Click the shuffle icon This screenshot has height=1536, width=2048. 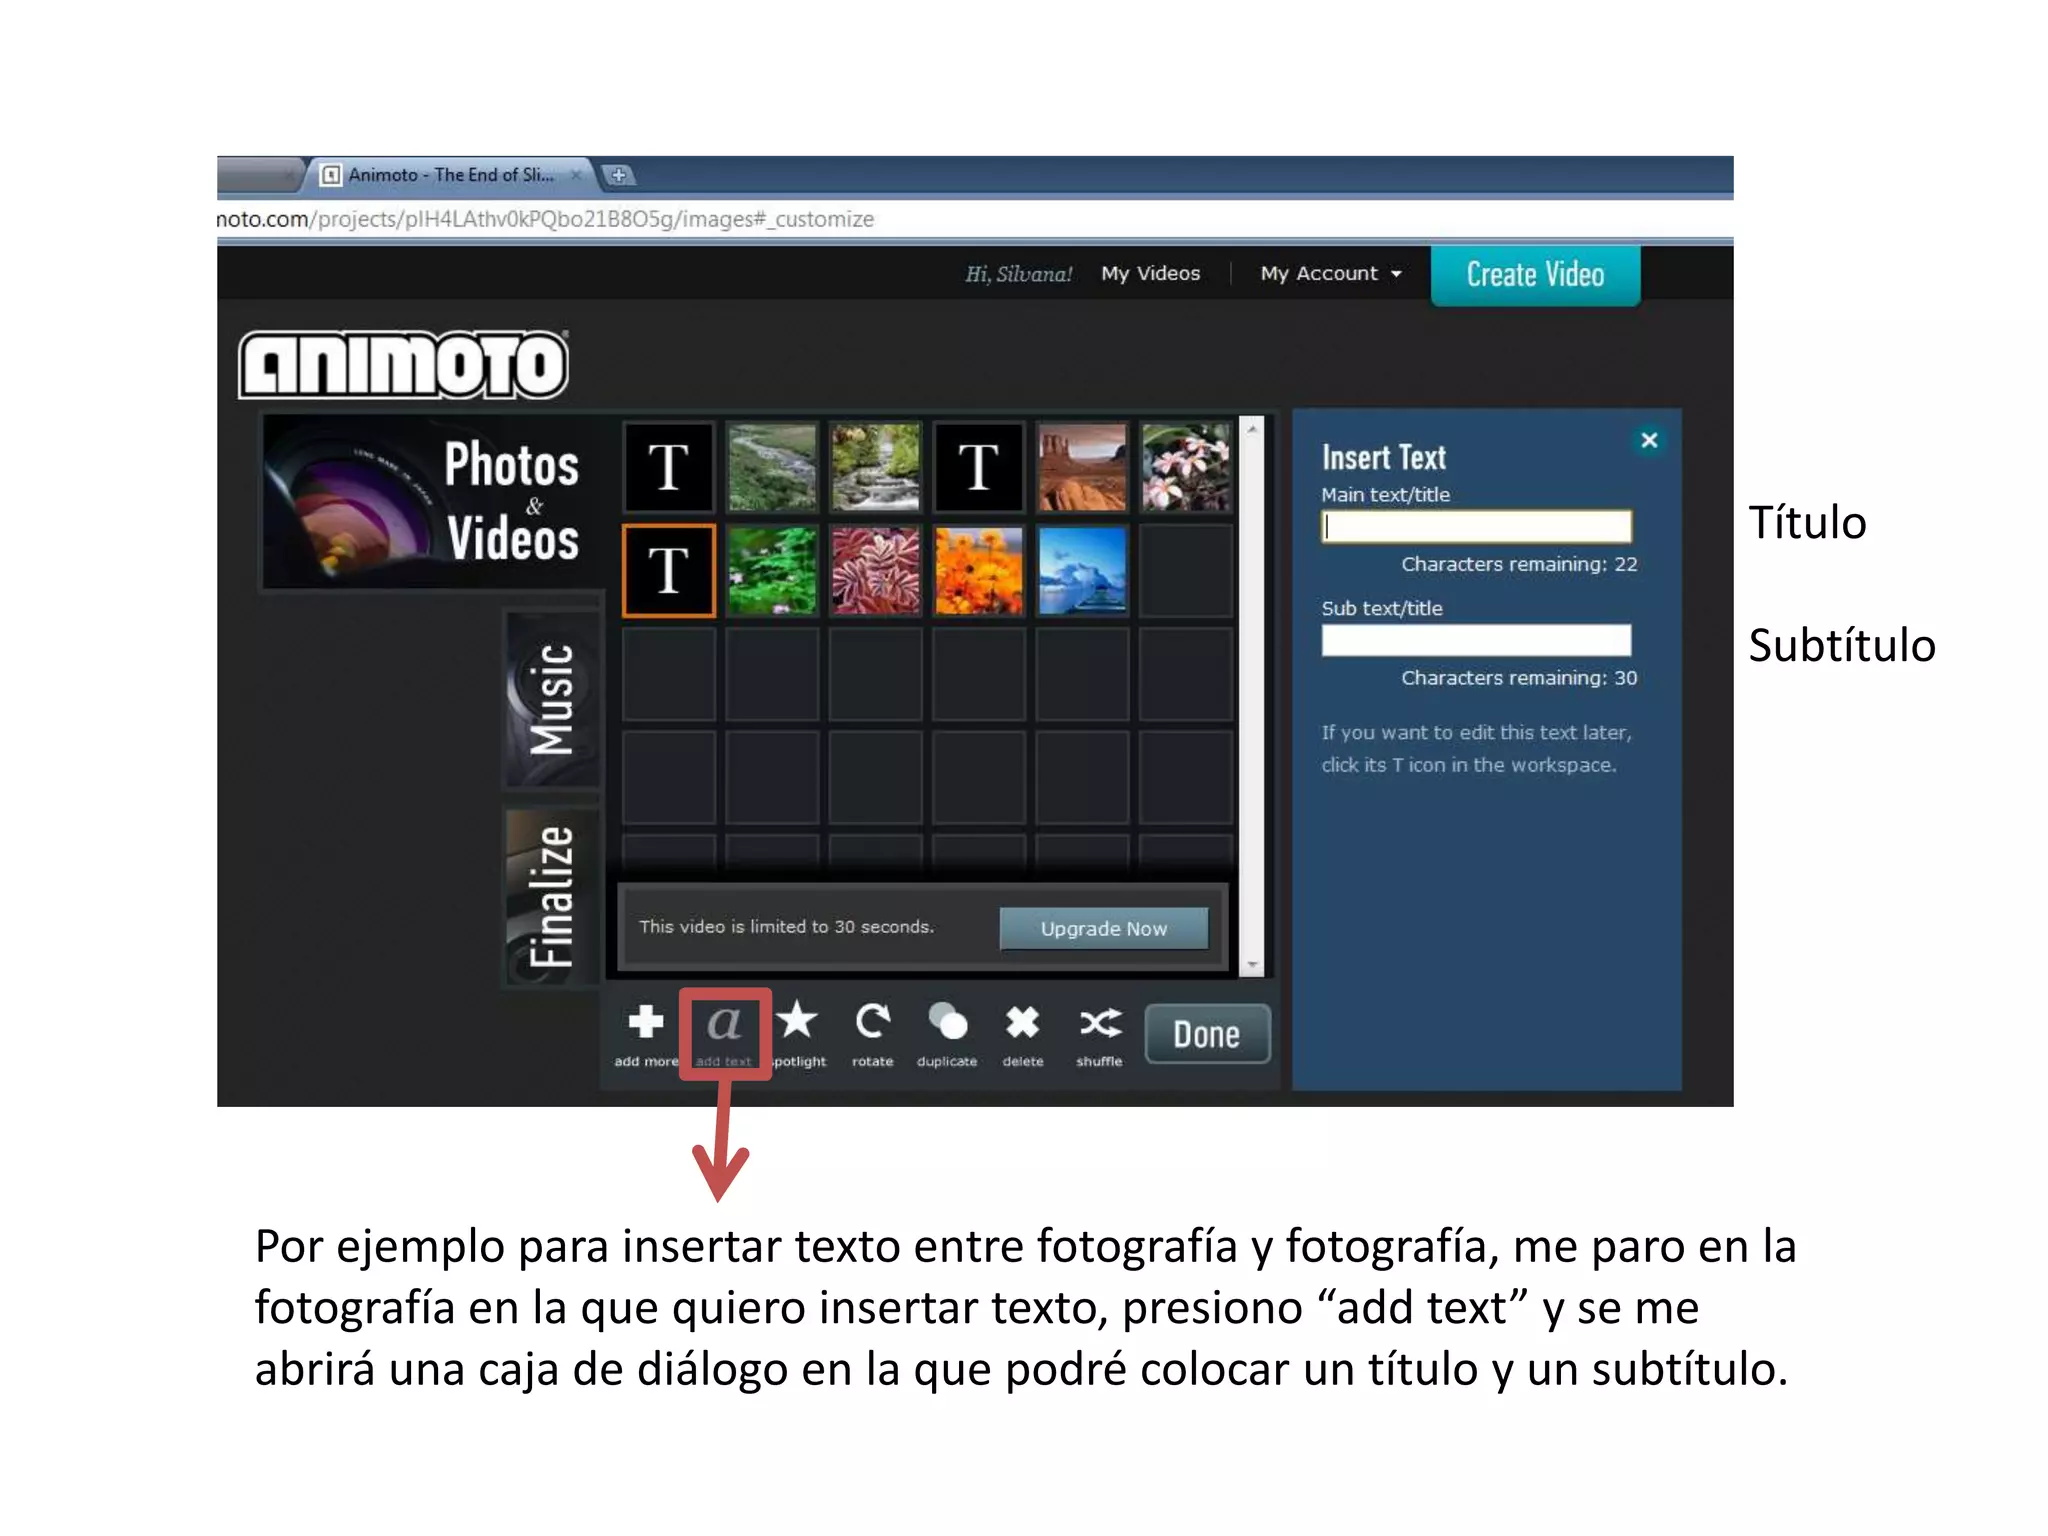[1099, 1023]
